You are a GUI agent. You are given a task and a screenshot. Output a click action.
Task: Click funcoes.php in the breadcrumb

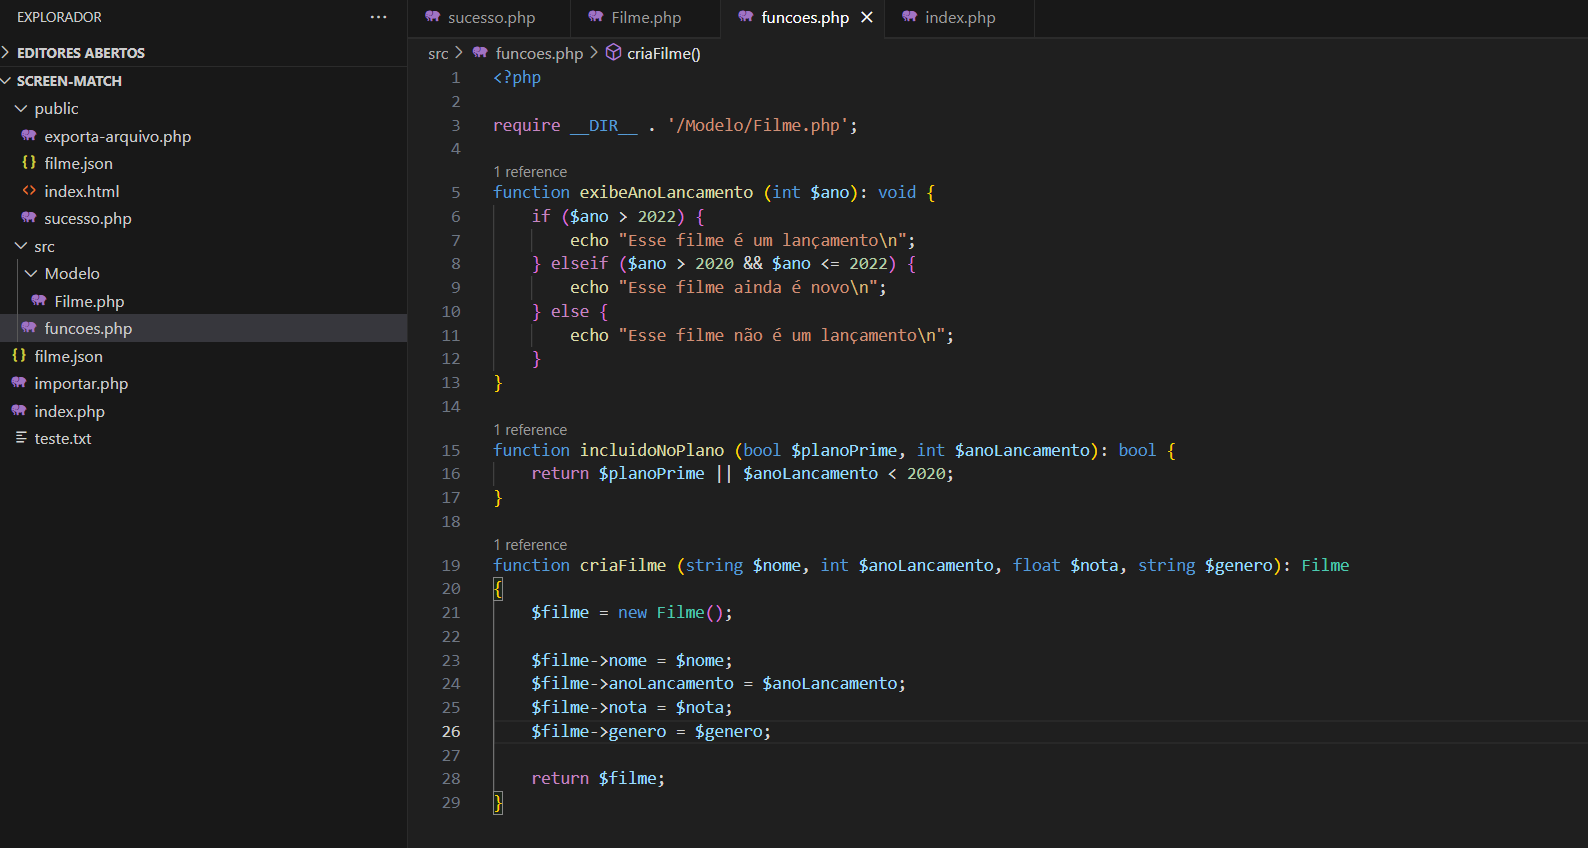(x=539, y=53)
